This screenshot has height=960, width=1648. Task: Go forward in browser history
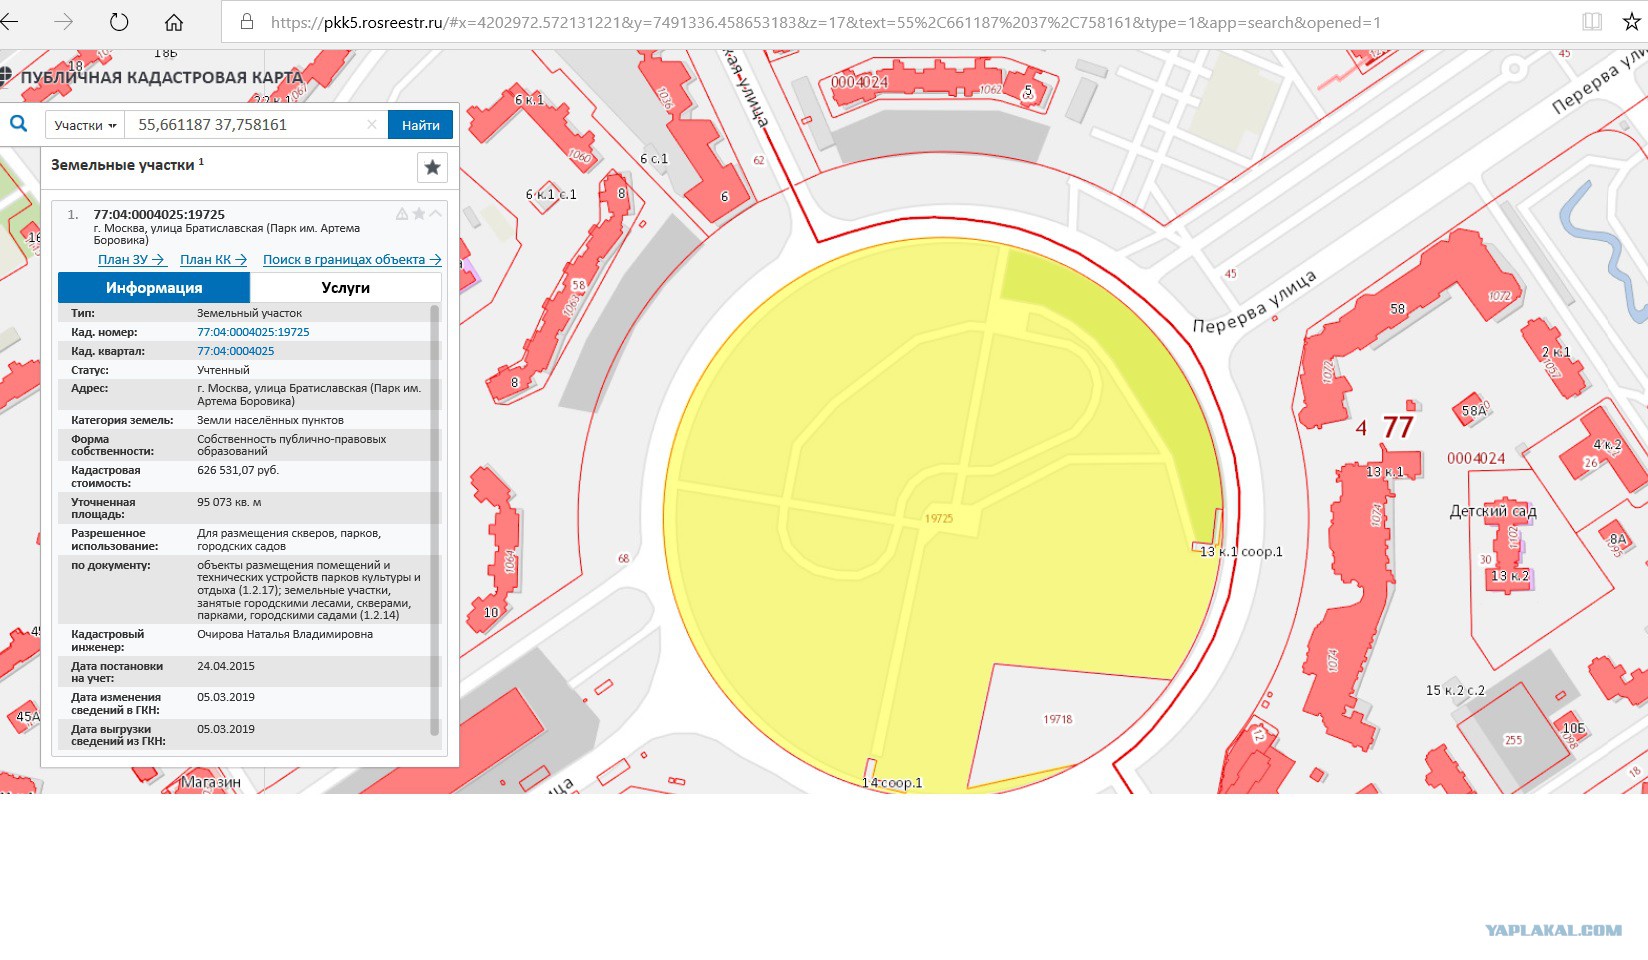[64, 21]
